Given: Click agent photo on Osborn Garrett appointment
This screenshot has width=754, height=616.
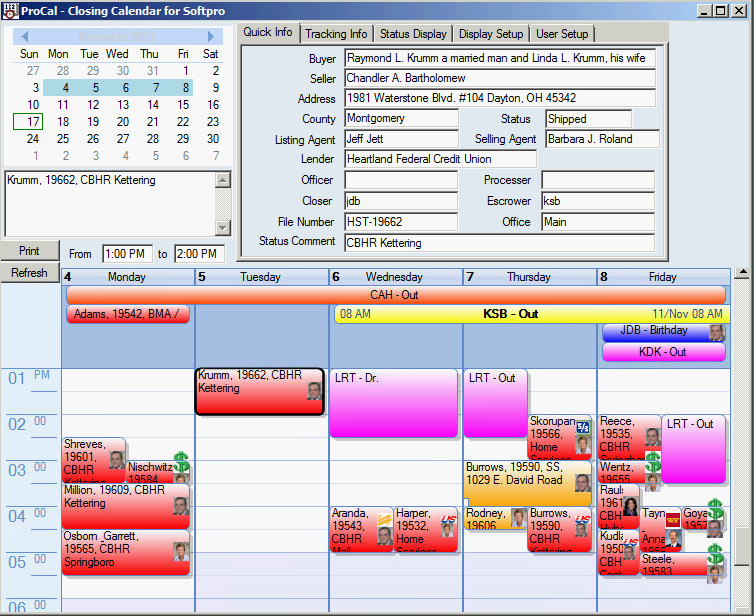Looking at the screenshot, I should click(181, 552).
